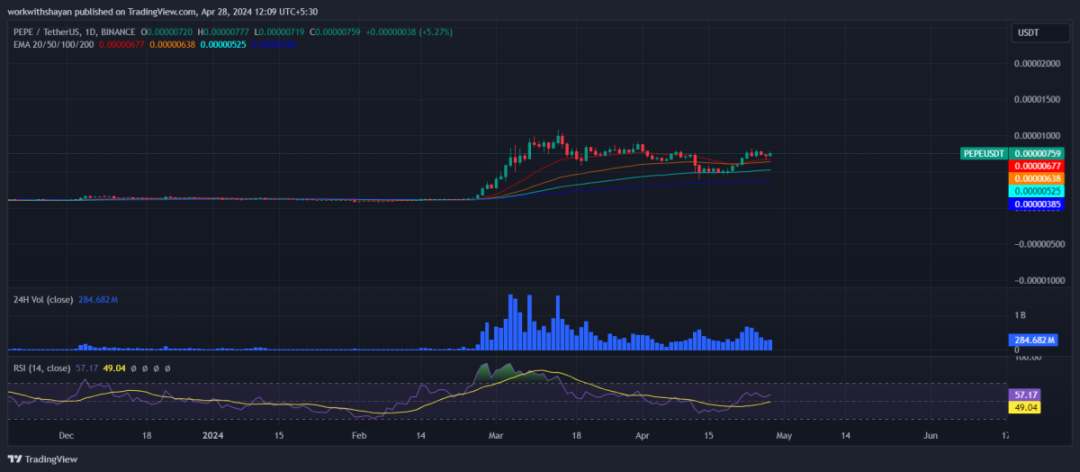The image size is (1080, 472).
Task: Click the Apr label on time axis
Action: point(644,436)
